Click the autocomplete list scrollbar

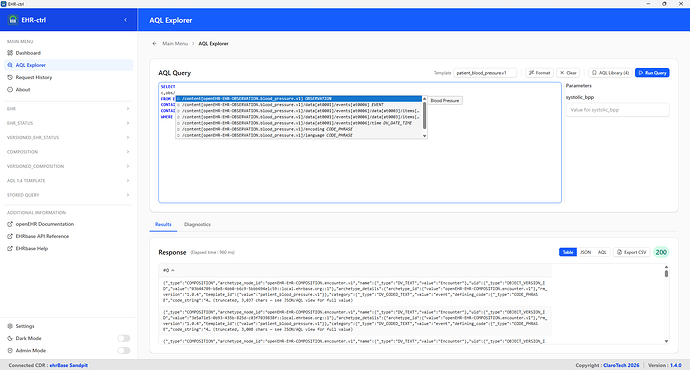(424, 114)
